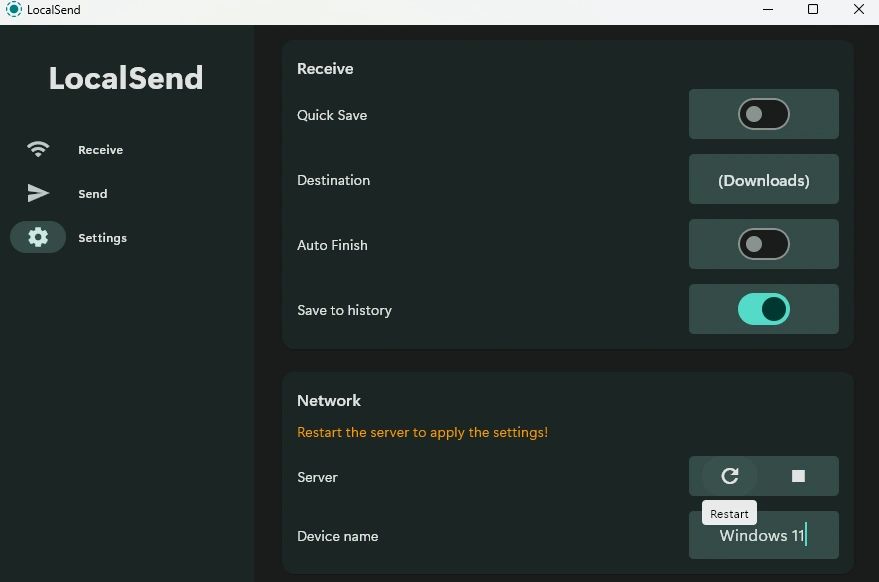Click the LocalSend heading in sidebar

tap(126, 78)
